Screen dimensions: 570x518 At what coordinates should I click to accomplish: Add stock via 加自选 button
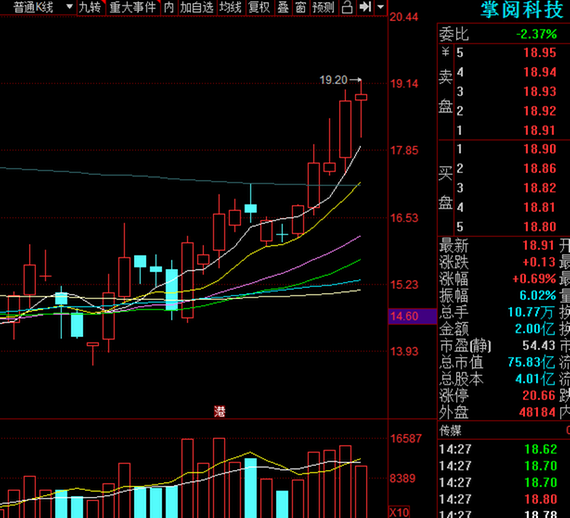pyautogui.click(x=197, y=7)
